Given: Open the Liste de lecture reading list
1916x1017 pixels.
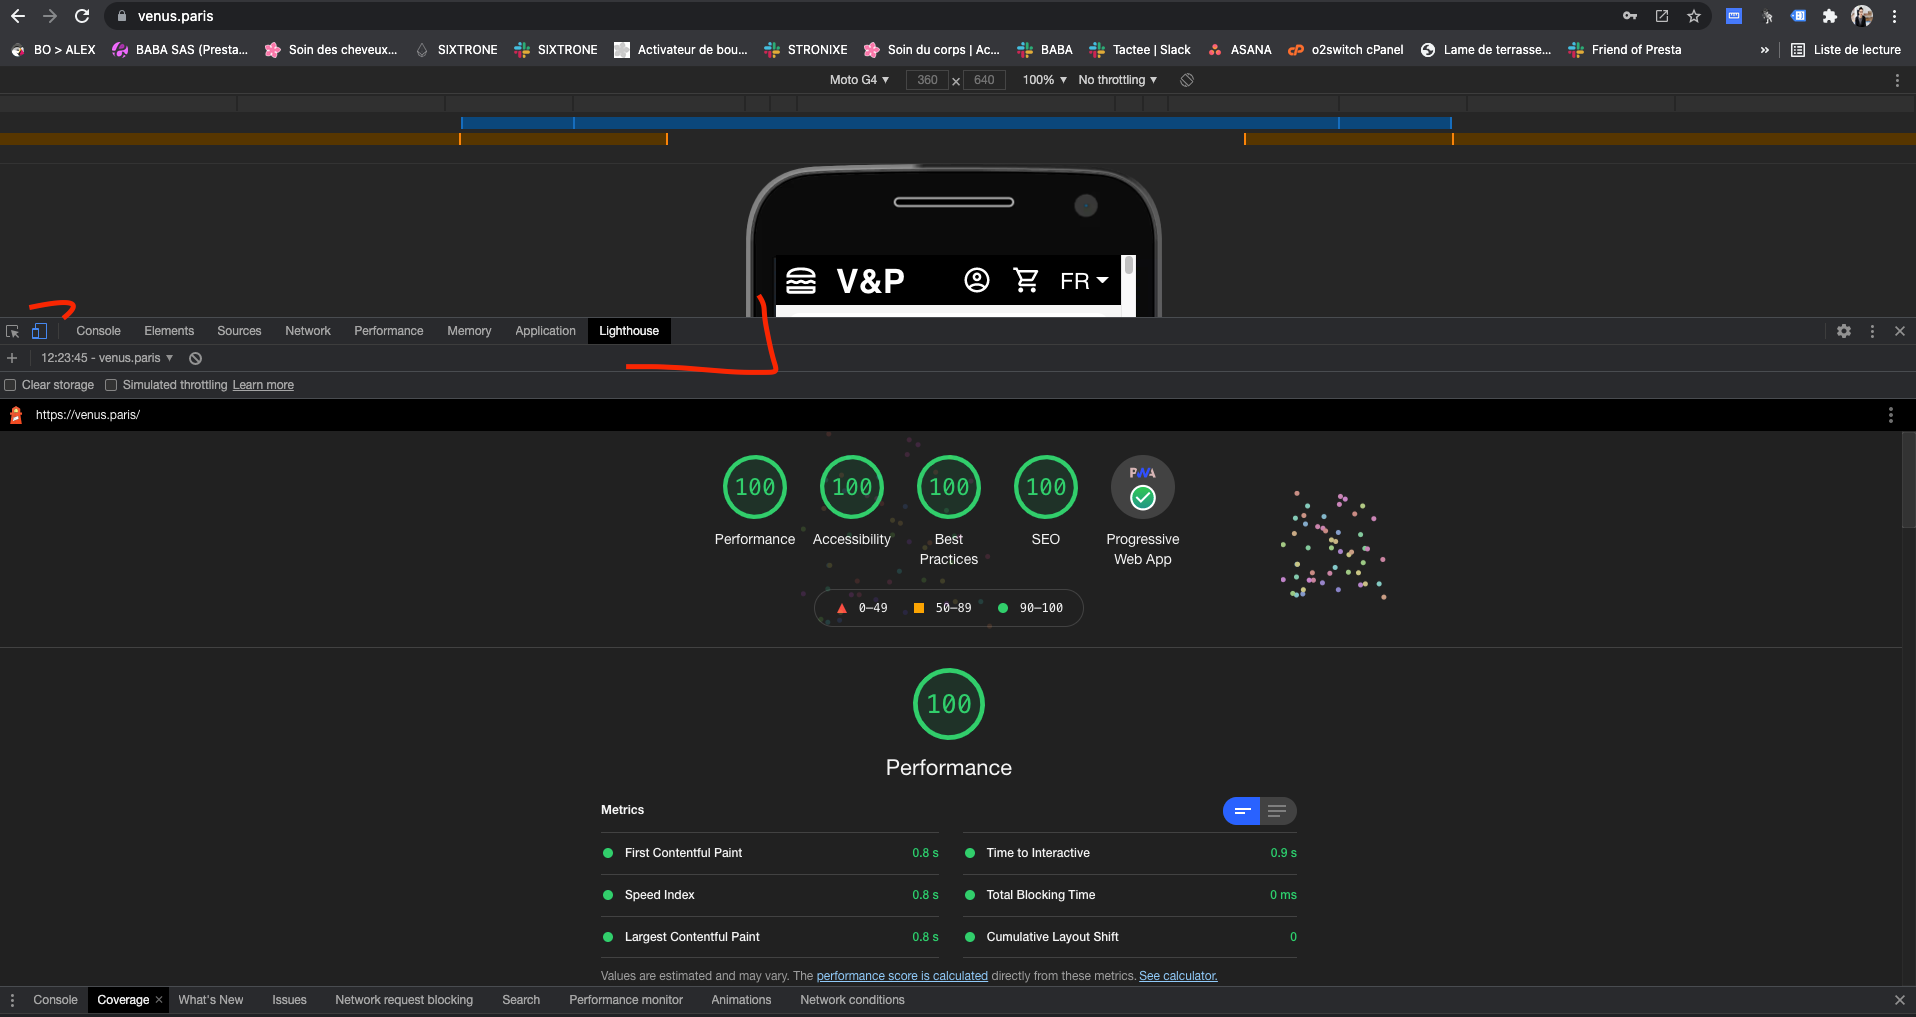Looking at the screenshot, I should (x=1846, y=50).
